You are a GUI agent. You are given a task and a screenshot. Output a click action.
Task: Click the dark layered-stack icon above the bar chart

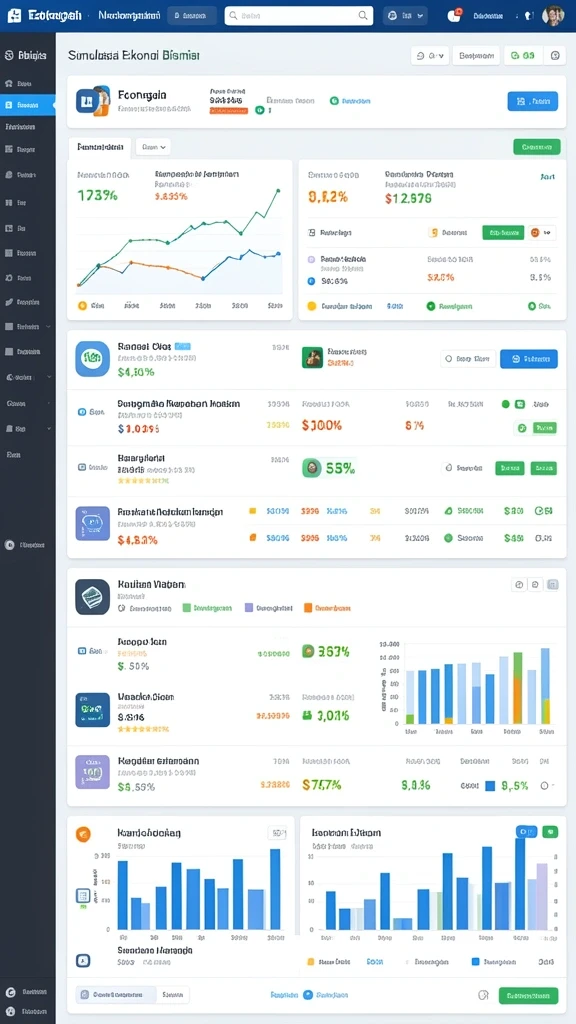(x=92, y=597)
